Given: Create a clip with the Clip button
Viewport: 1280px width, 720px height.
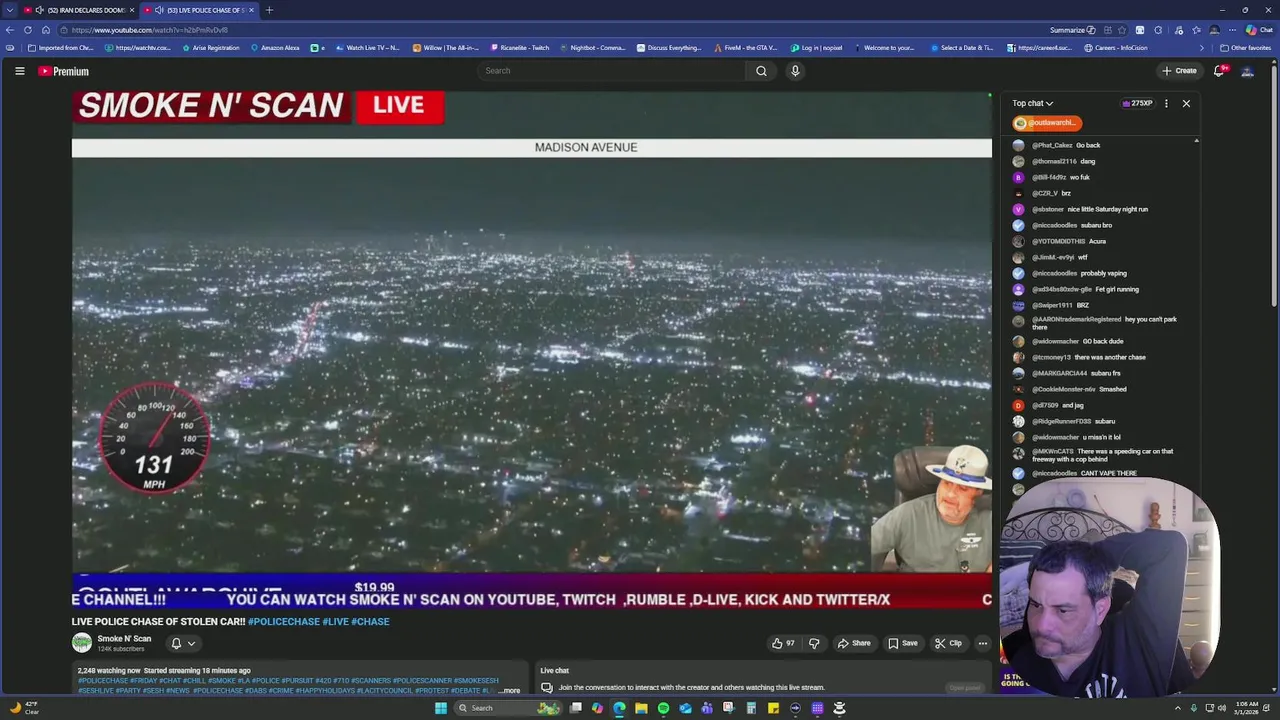Looking at the screenshot, I should (x=948, y=643).
